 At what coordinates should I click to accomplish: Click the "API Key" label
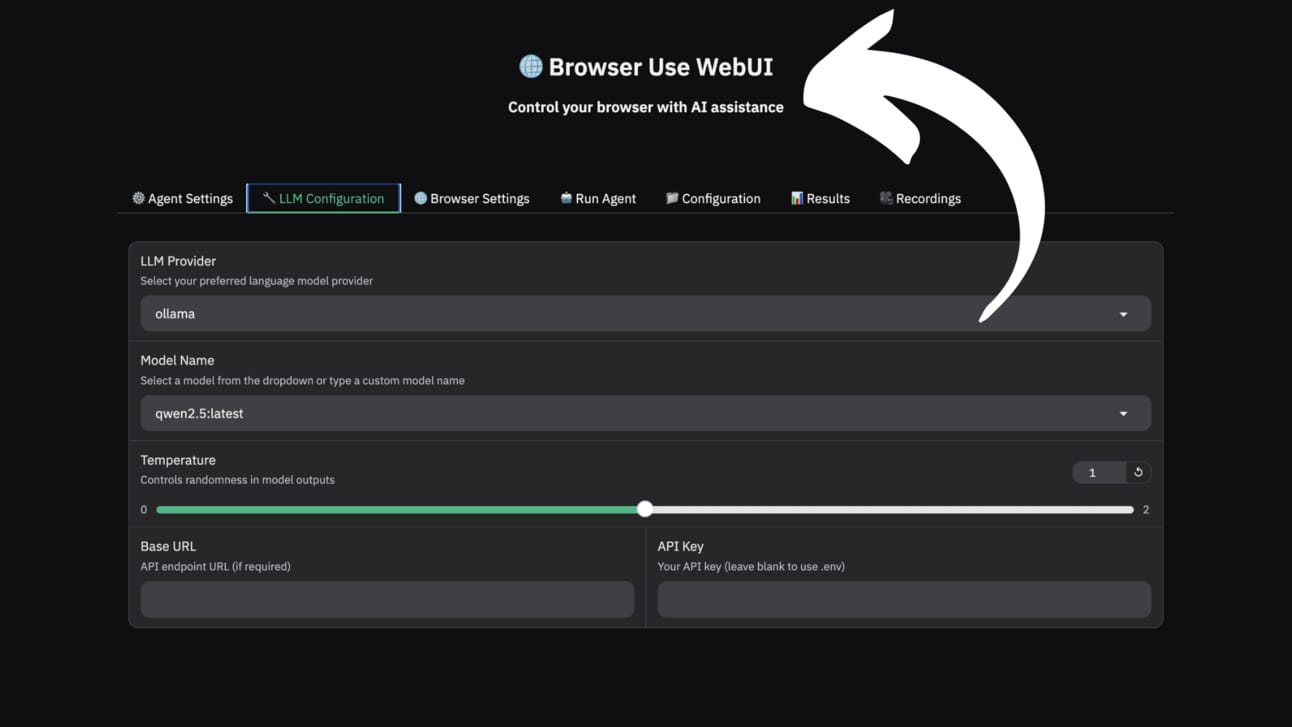coord(681,546)
